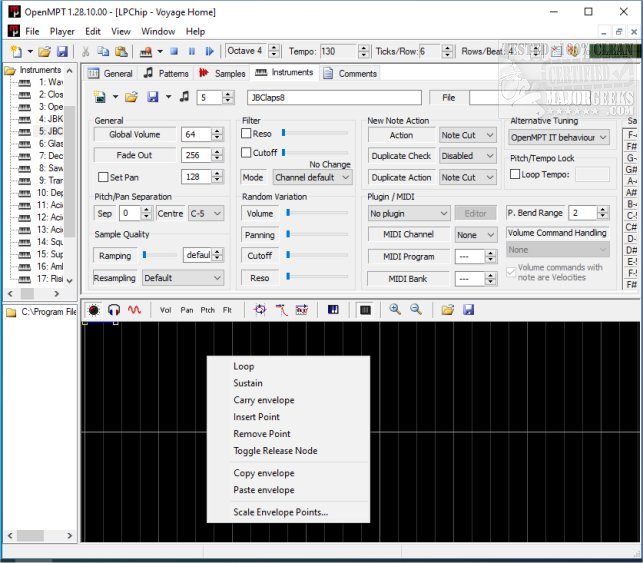The height and width of the screenshot is (563, 643).
Task: Click the Cut scissors icon
Action: 87,51
